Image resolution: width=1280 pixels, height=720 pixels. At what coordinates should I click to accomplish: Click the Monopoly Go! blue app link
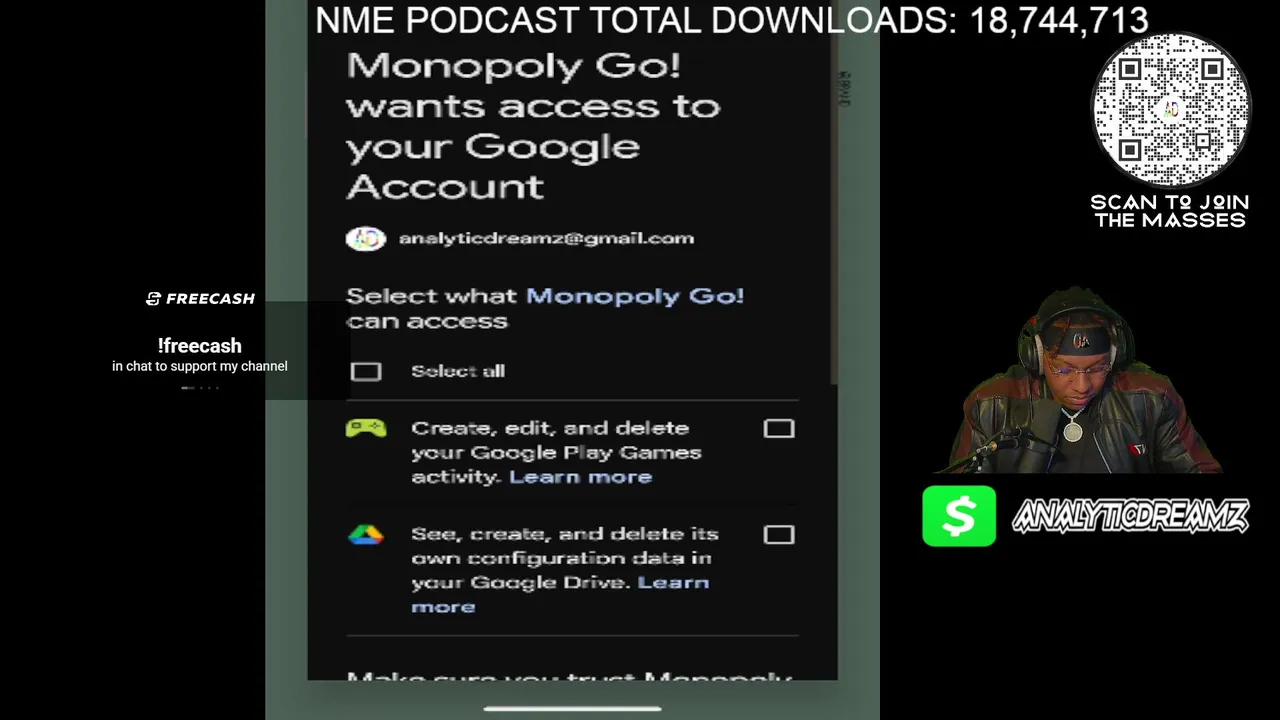coord(635,296)
